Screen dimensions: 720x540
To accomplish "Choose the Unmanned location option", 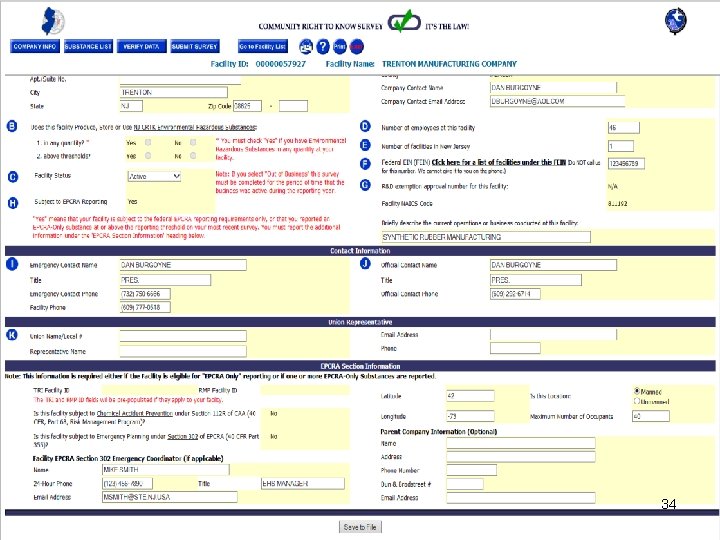I will 637,401.
